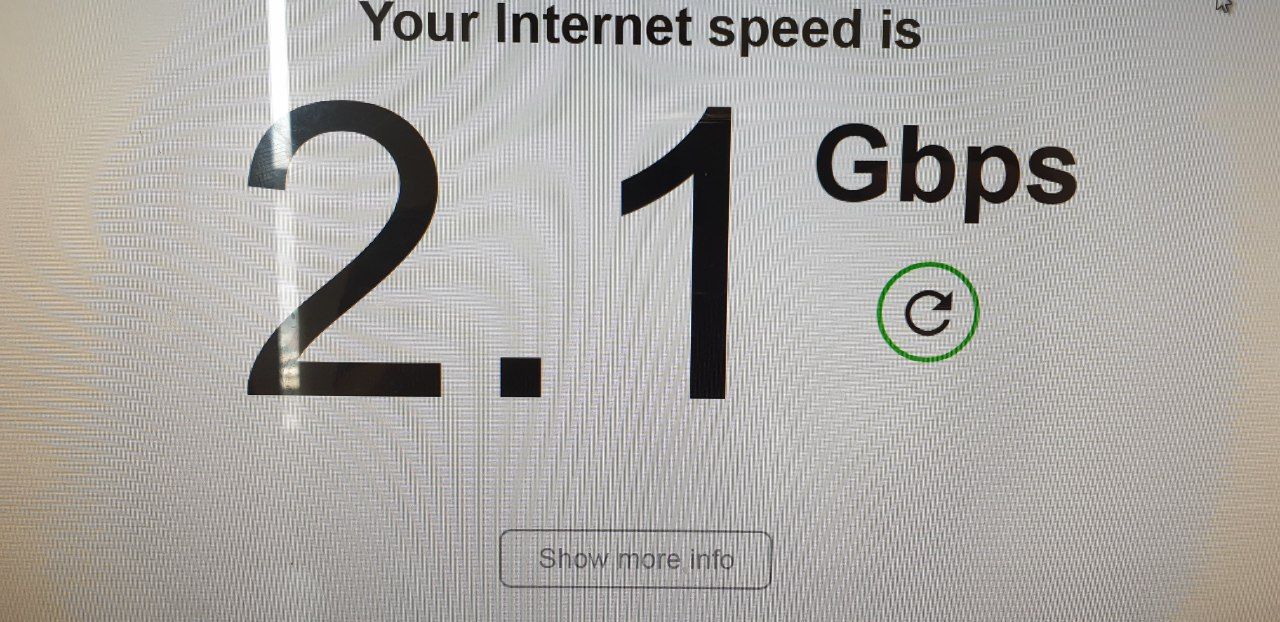This screenshot has height=622, width=1280.
Task: Click the word "Your" in the heading
Action: tap(420, 22)
